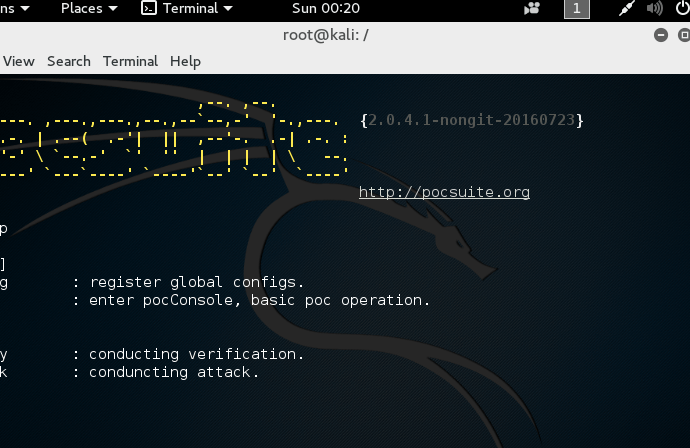Open the Places menu in top bar

(x=89, y=8)
